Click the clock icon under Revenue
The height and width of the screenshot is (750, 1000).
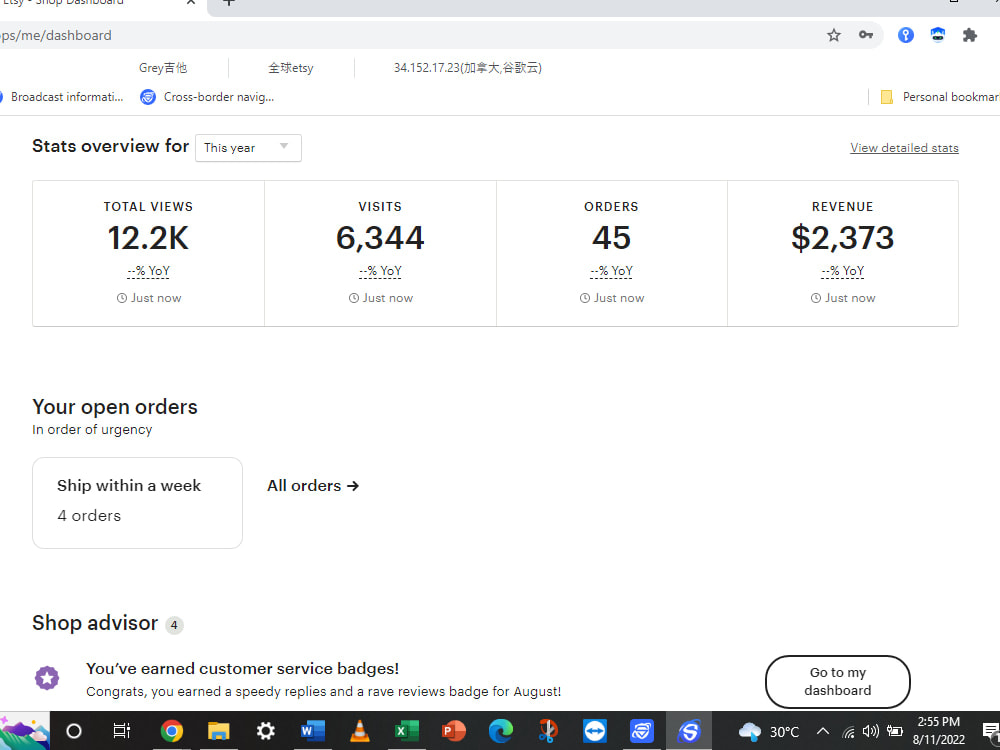[816, 298]
